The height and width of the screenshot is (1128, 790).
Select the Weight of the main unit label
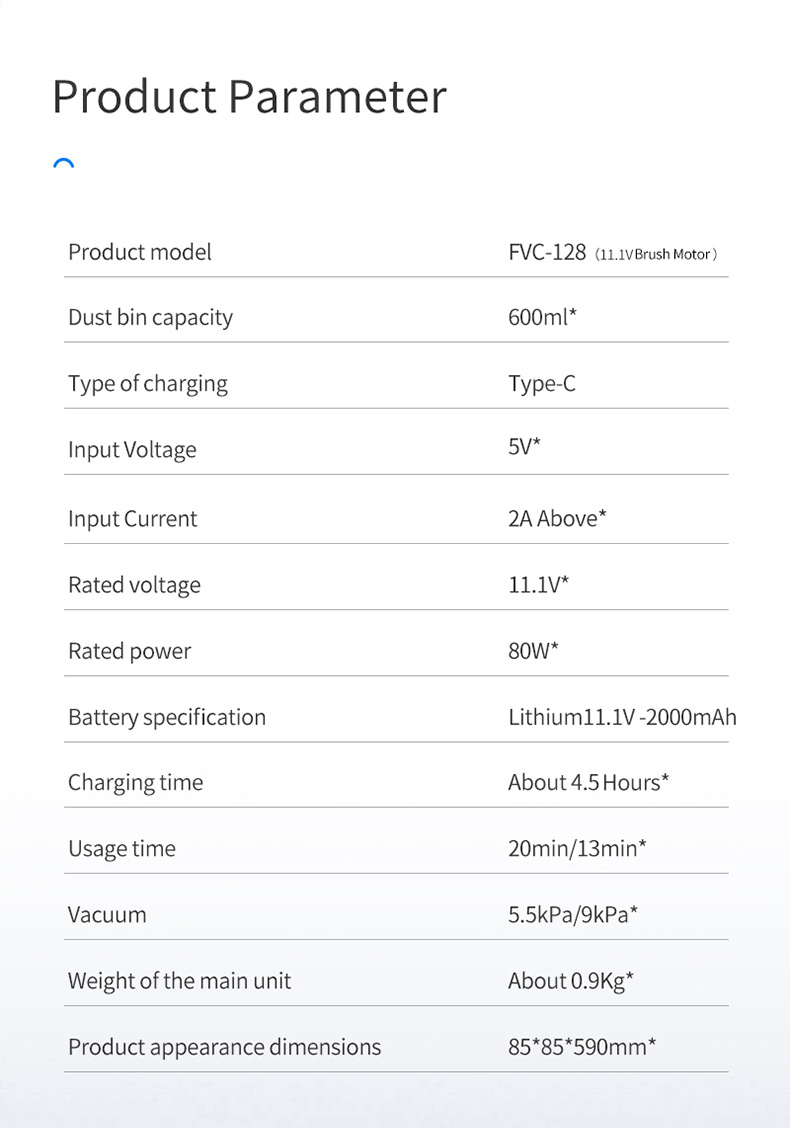tap(179, 981)
